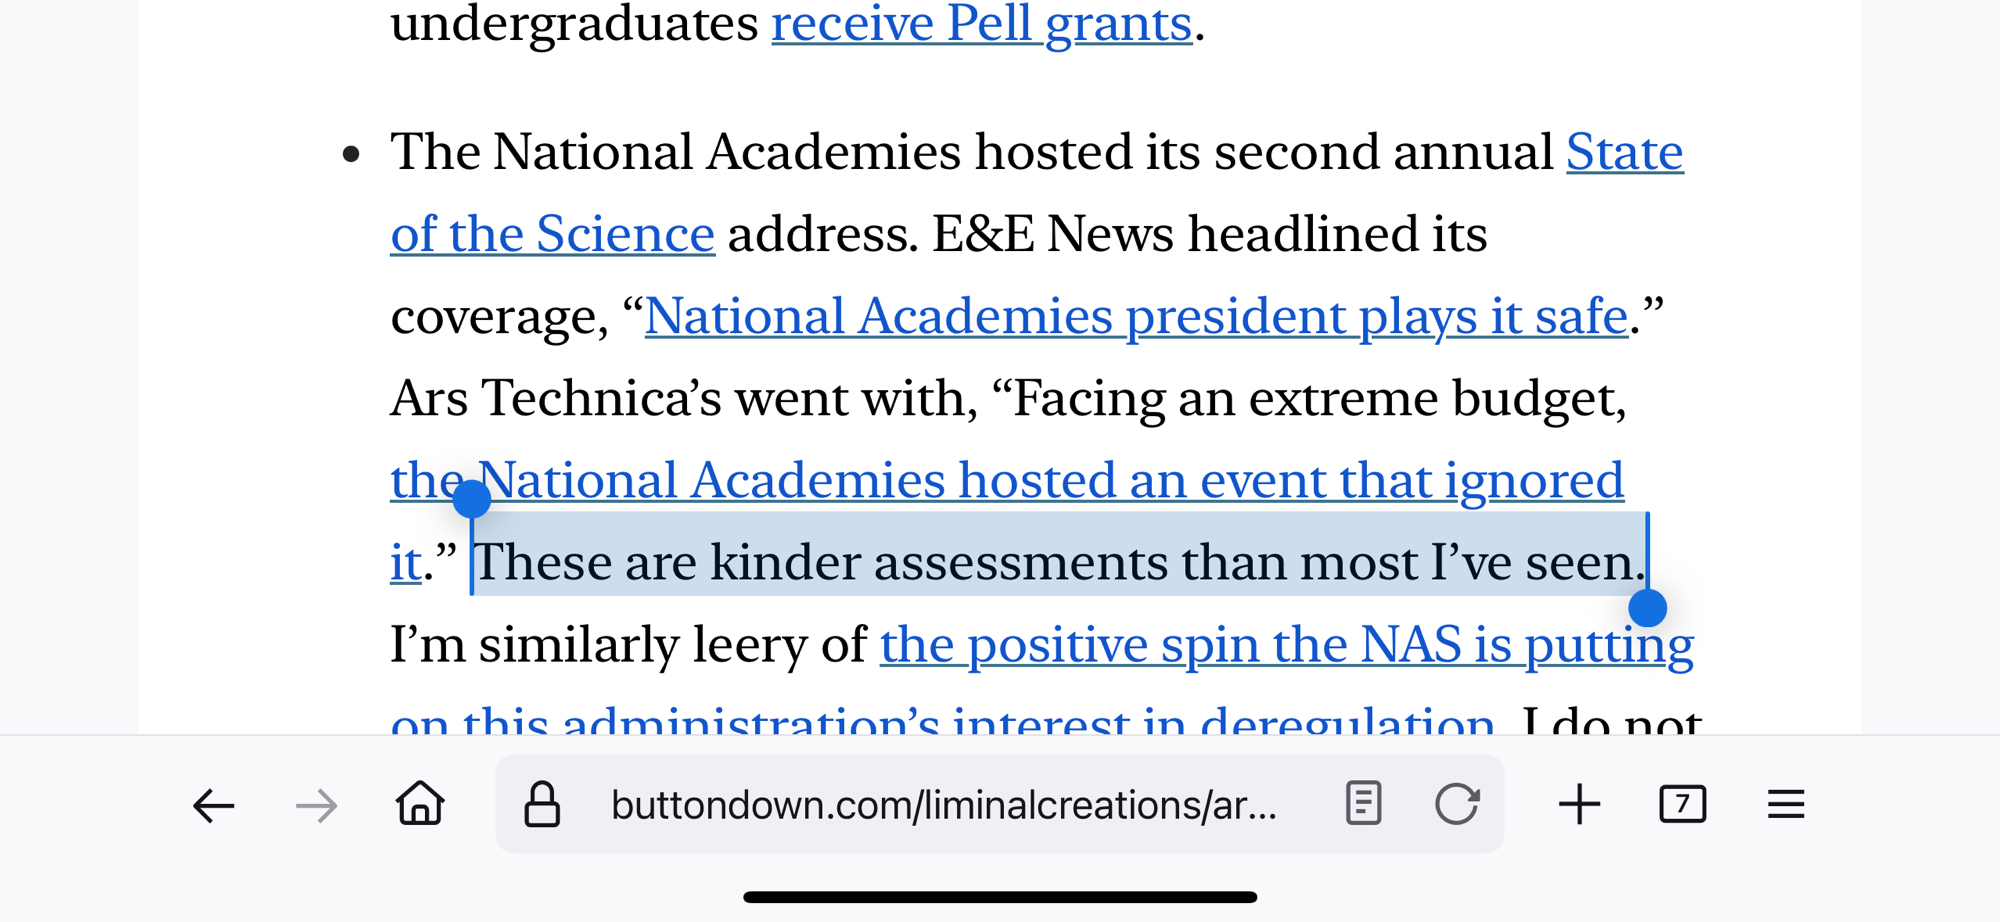The height and width of the screenshot is (922, 2000).
Task: Tap the highlighted "These are kinder assessments" text
Action: [1058, 563]
